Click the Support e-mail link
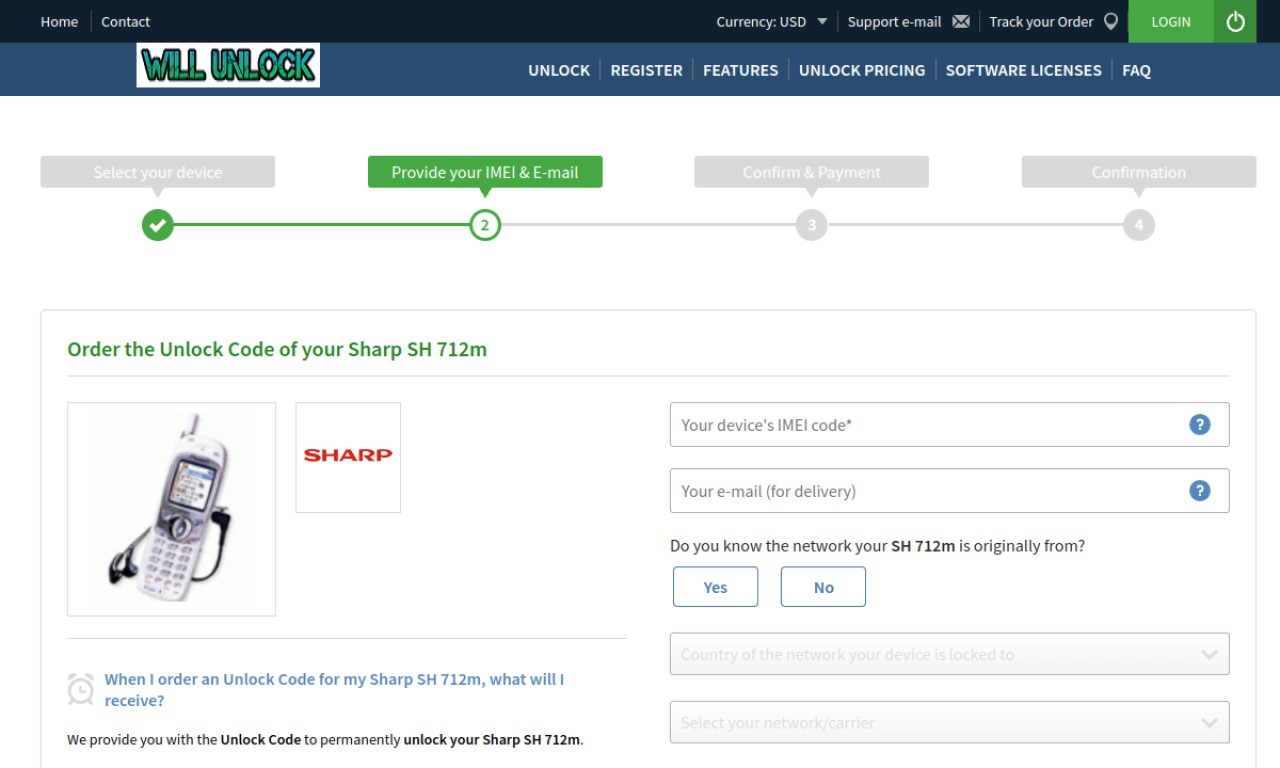Screen dimensions: 1280x768 point(894,22)
